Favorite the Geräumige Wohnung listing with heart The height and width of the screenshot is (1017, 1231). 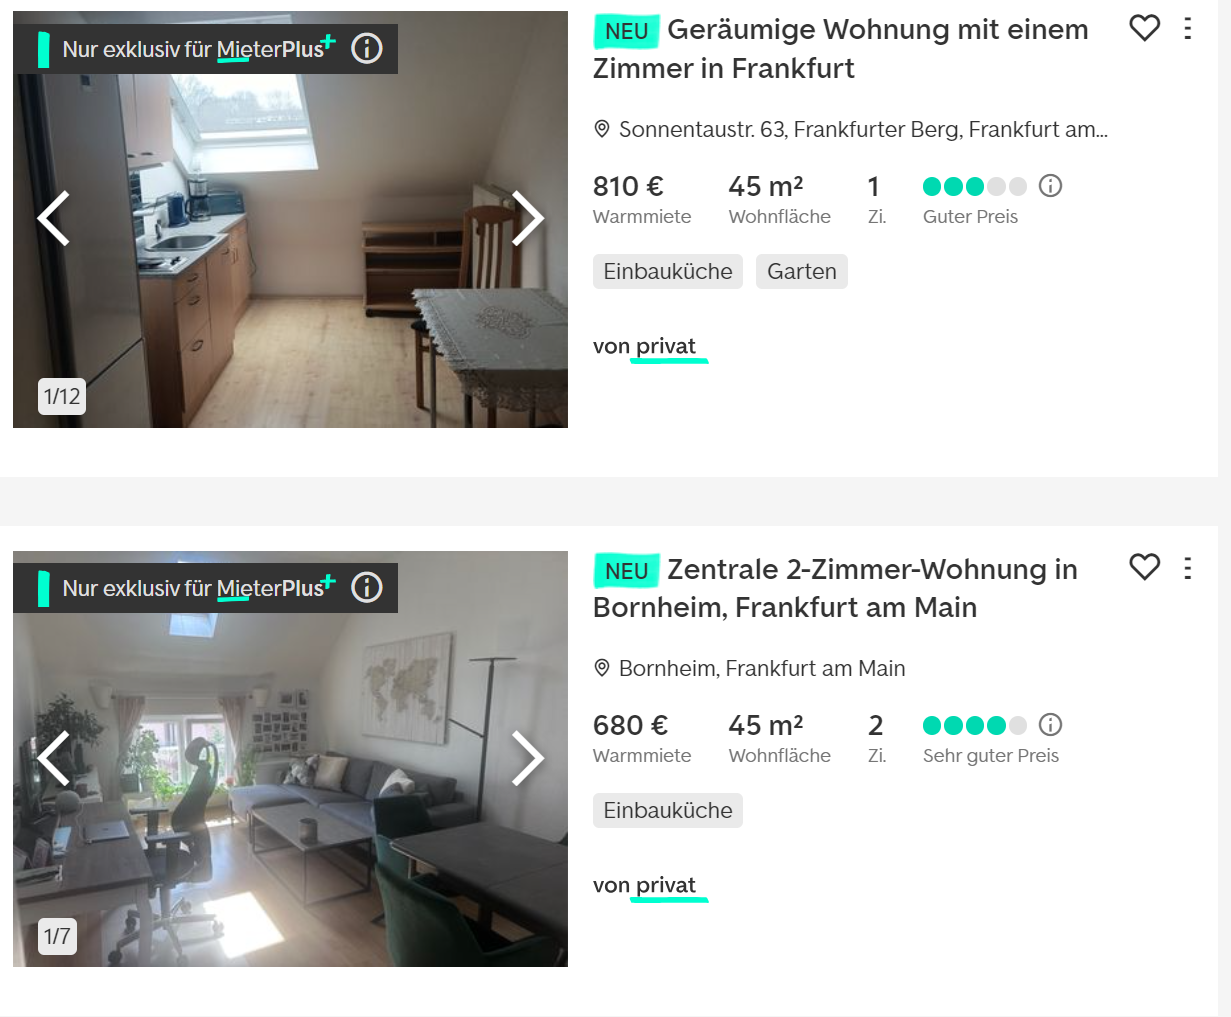click(1144, 28)
